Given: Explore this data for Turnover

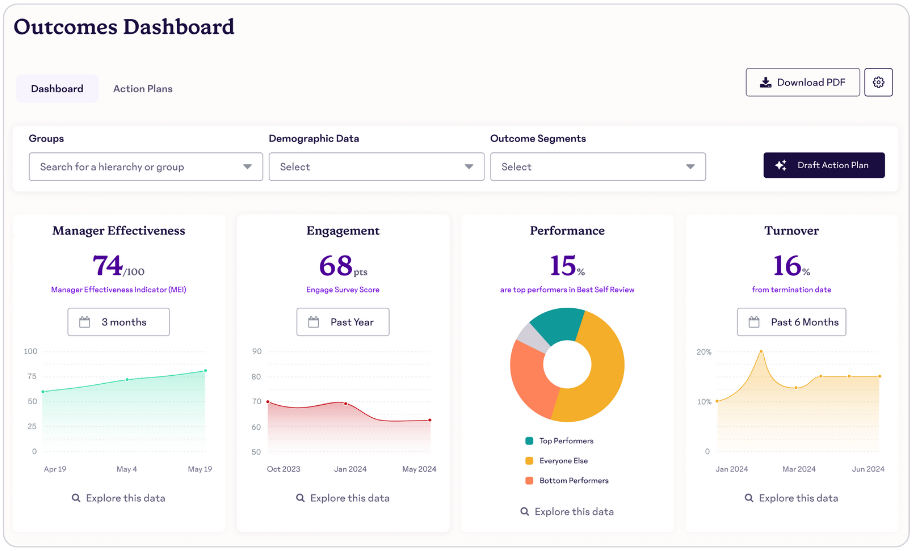Looking at the screenshot, I should tap(791, 498).
